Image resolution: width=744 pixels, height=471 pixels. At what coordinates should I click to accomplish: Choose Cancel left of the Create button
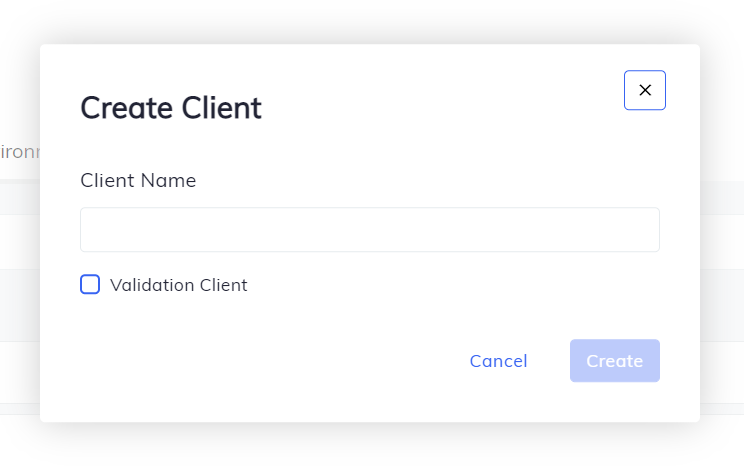[498, 361]
